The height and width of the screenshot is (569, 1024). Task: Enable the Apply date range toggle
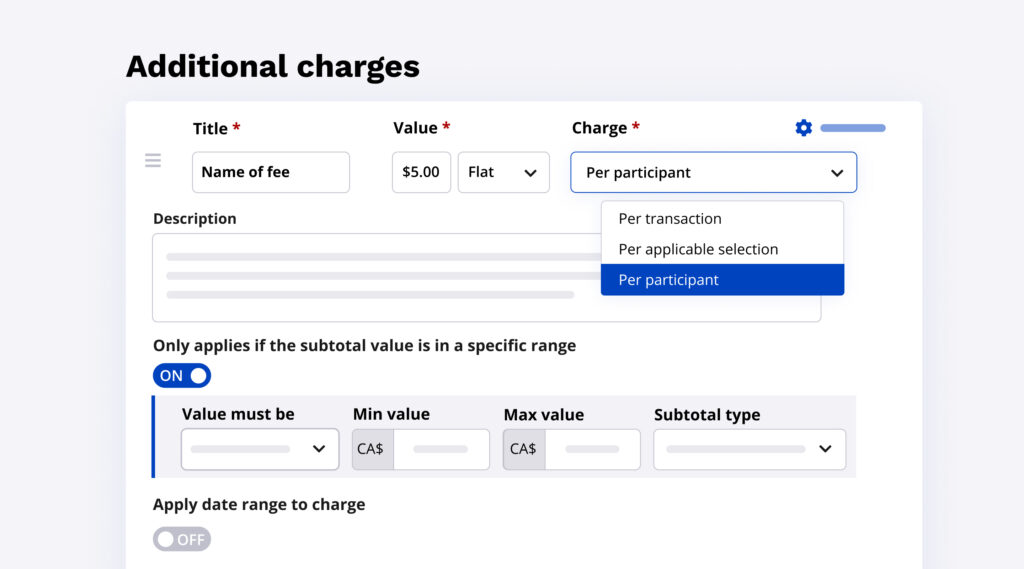pos(182,539)
